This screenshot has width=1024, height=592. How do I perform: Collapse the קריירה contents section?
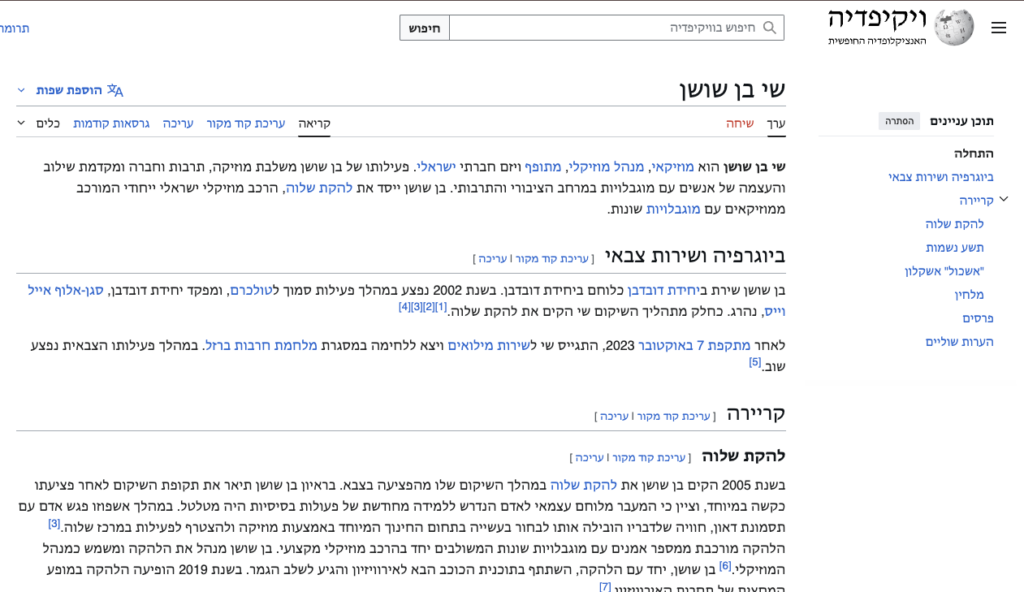pos(1004,199)
